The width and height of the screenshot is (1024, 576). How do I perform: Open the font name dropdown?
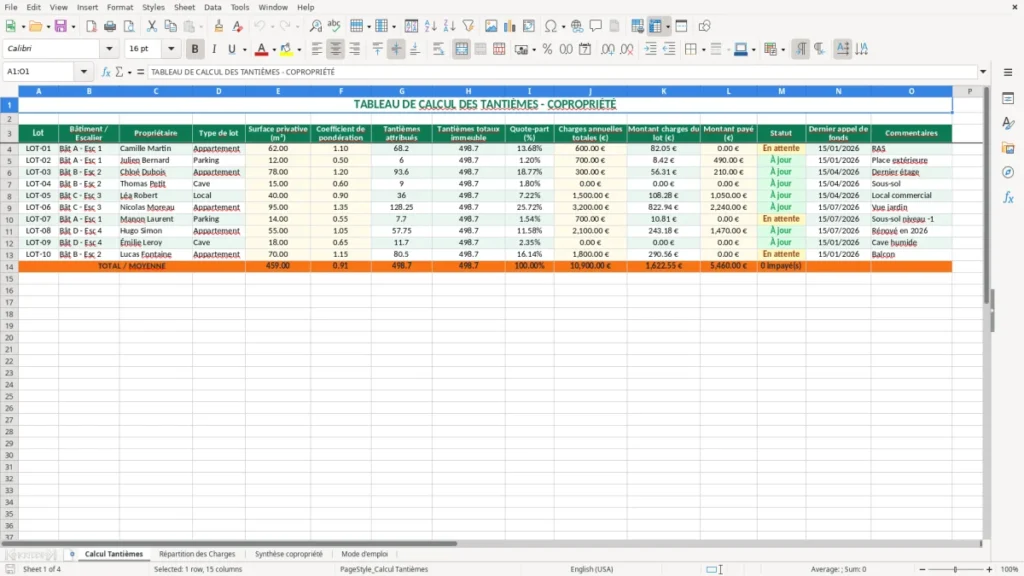click(x=109, y=49)
